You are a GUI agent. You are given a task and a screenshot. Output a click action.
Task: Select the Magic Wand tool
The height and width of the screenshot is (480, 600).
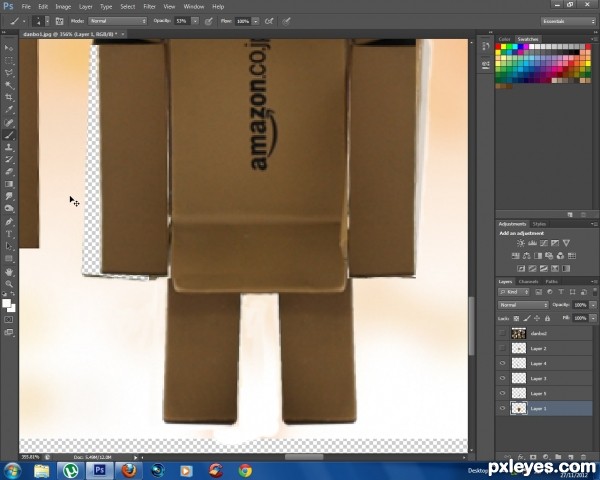[x=9, y=85]
